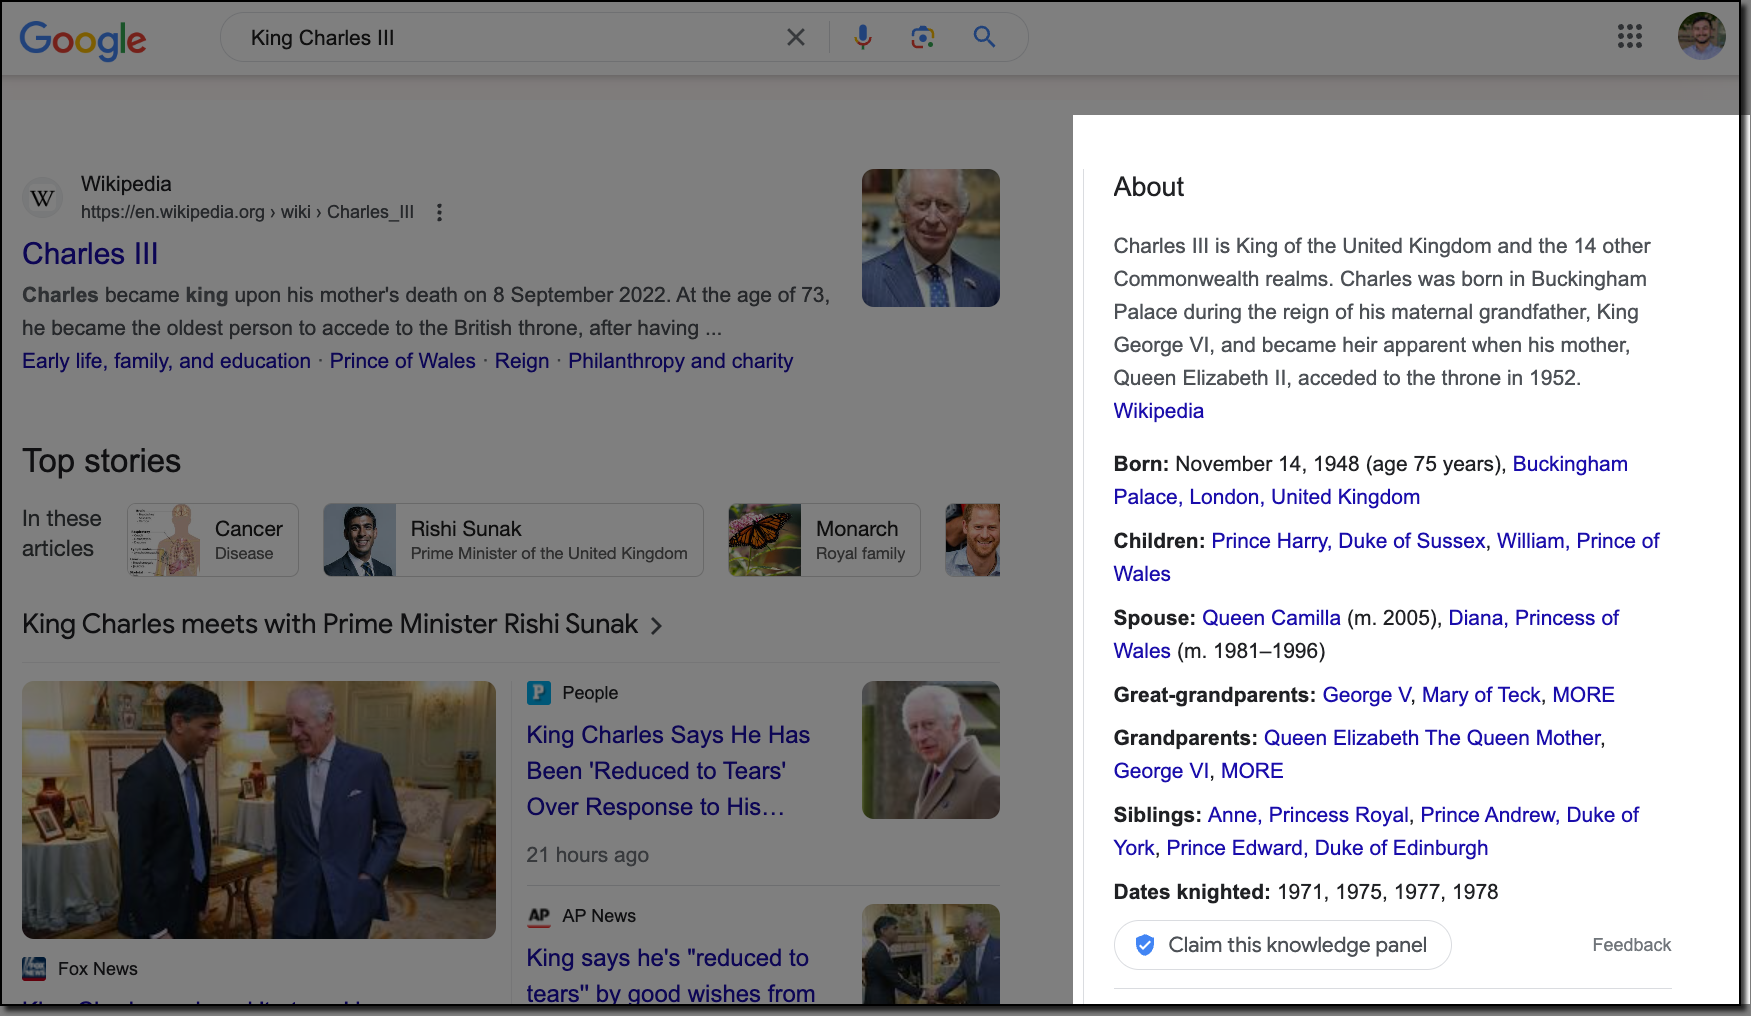Image resolution: width=1751 pixels, height=1016 pixels.
Task: Clear the search query with X icon
Action: coord(796,38)
